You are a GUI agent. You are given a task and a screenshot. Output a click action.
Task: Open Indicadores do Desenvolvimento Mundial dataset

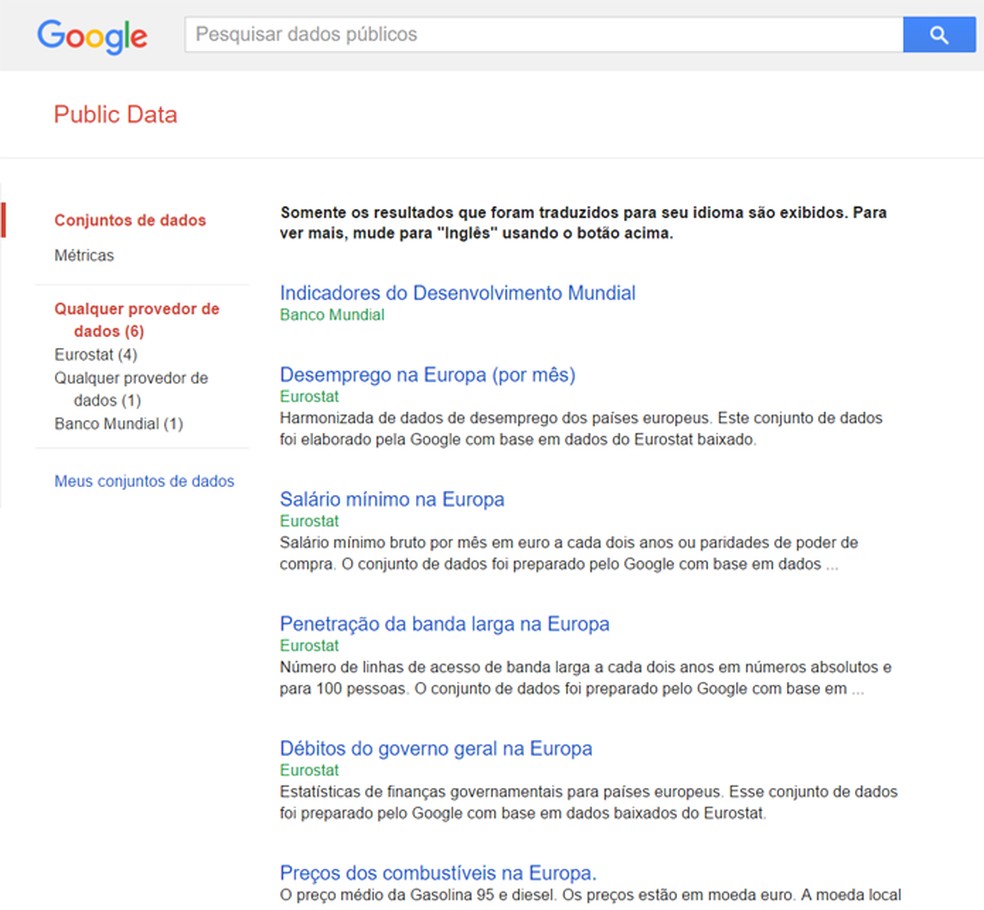pyautogui.click(x=457, y=293)
